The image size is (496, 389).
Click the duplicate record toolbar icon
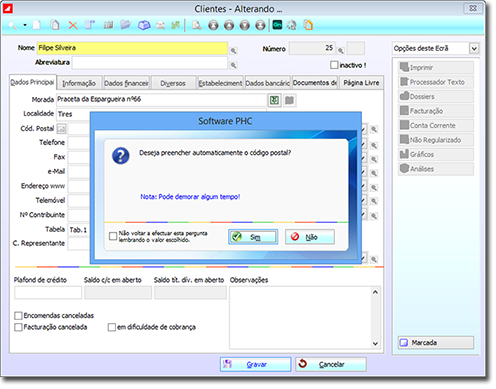coord(55,25)
